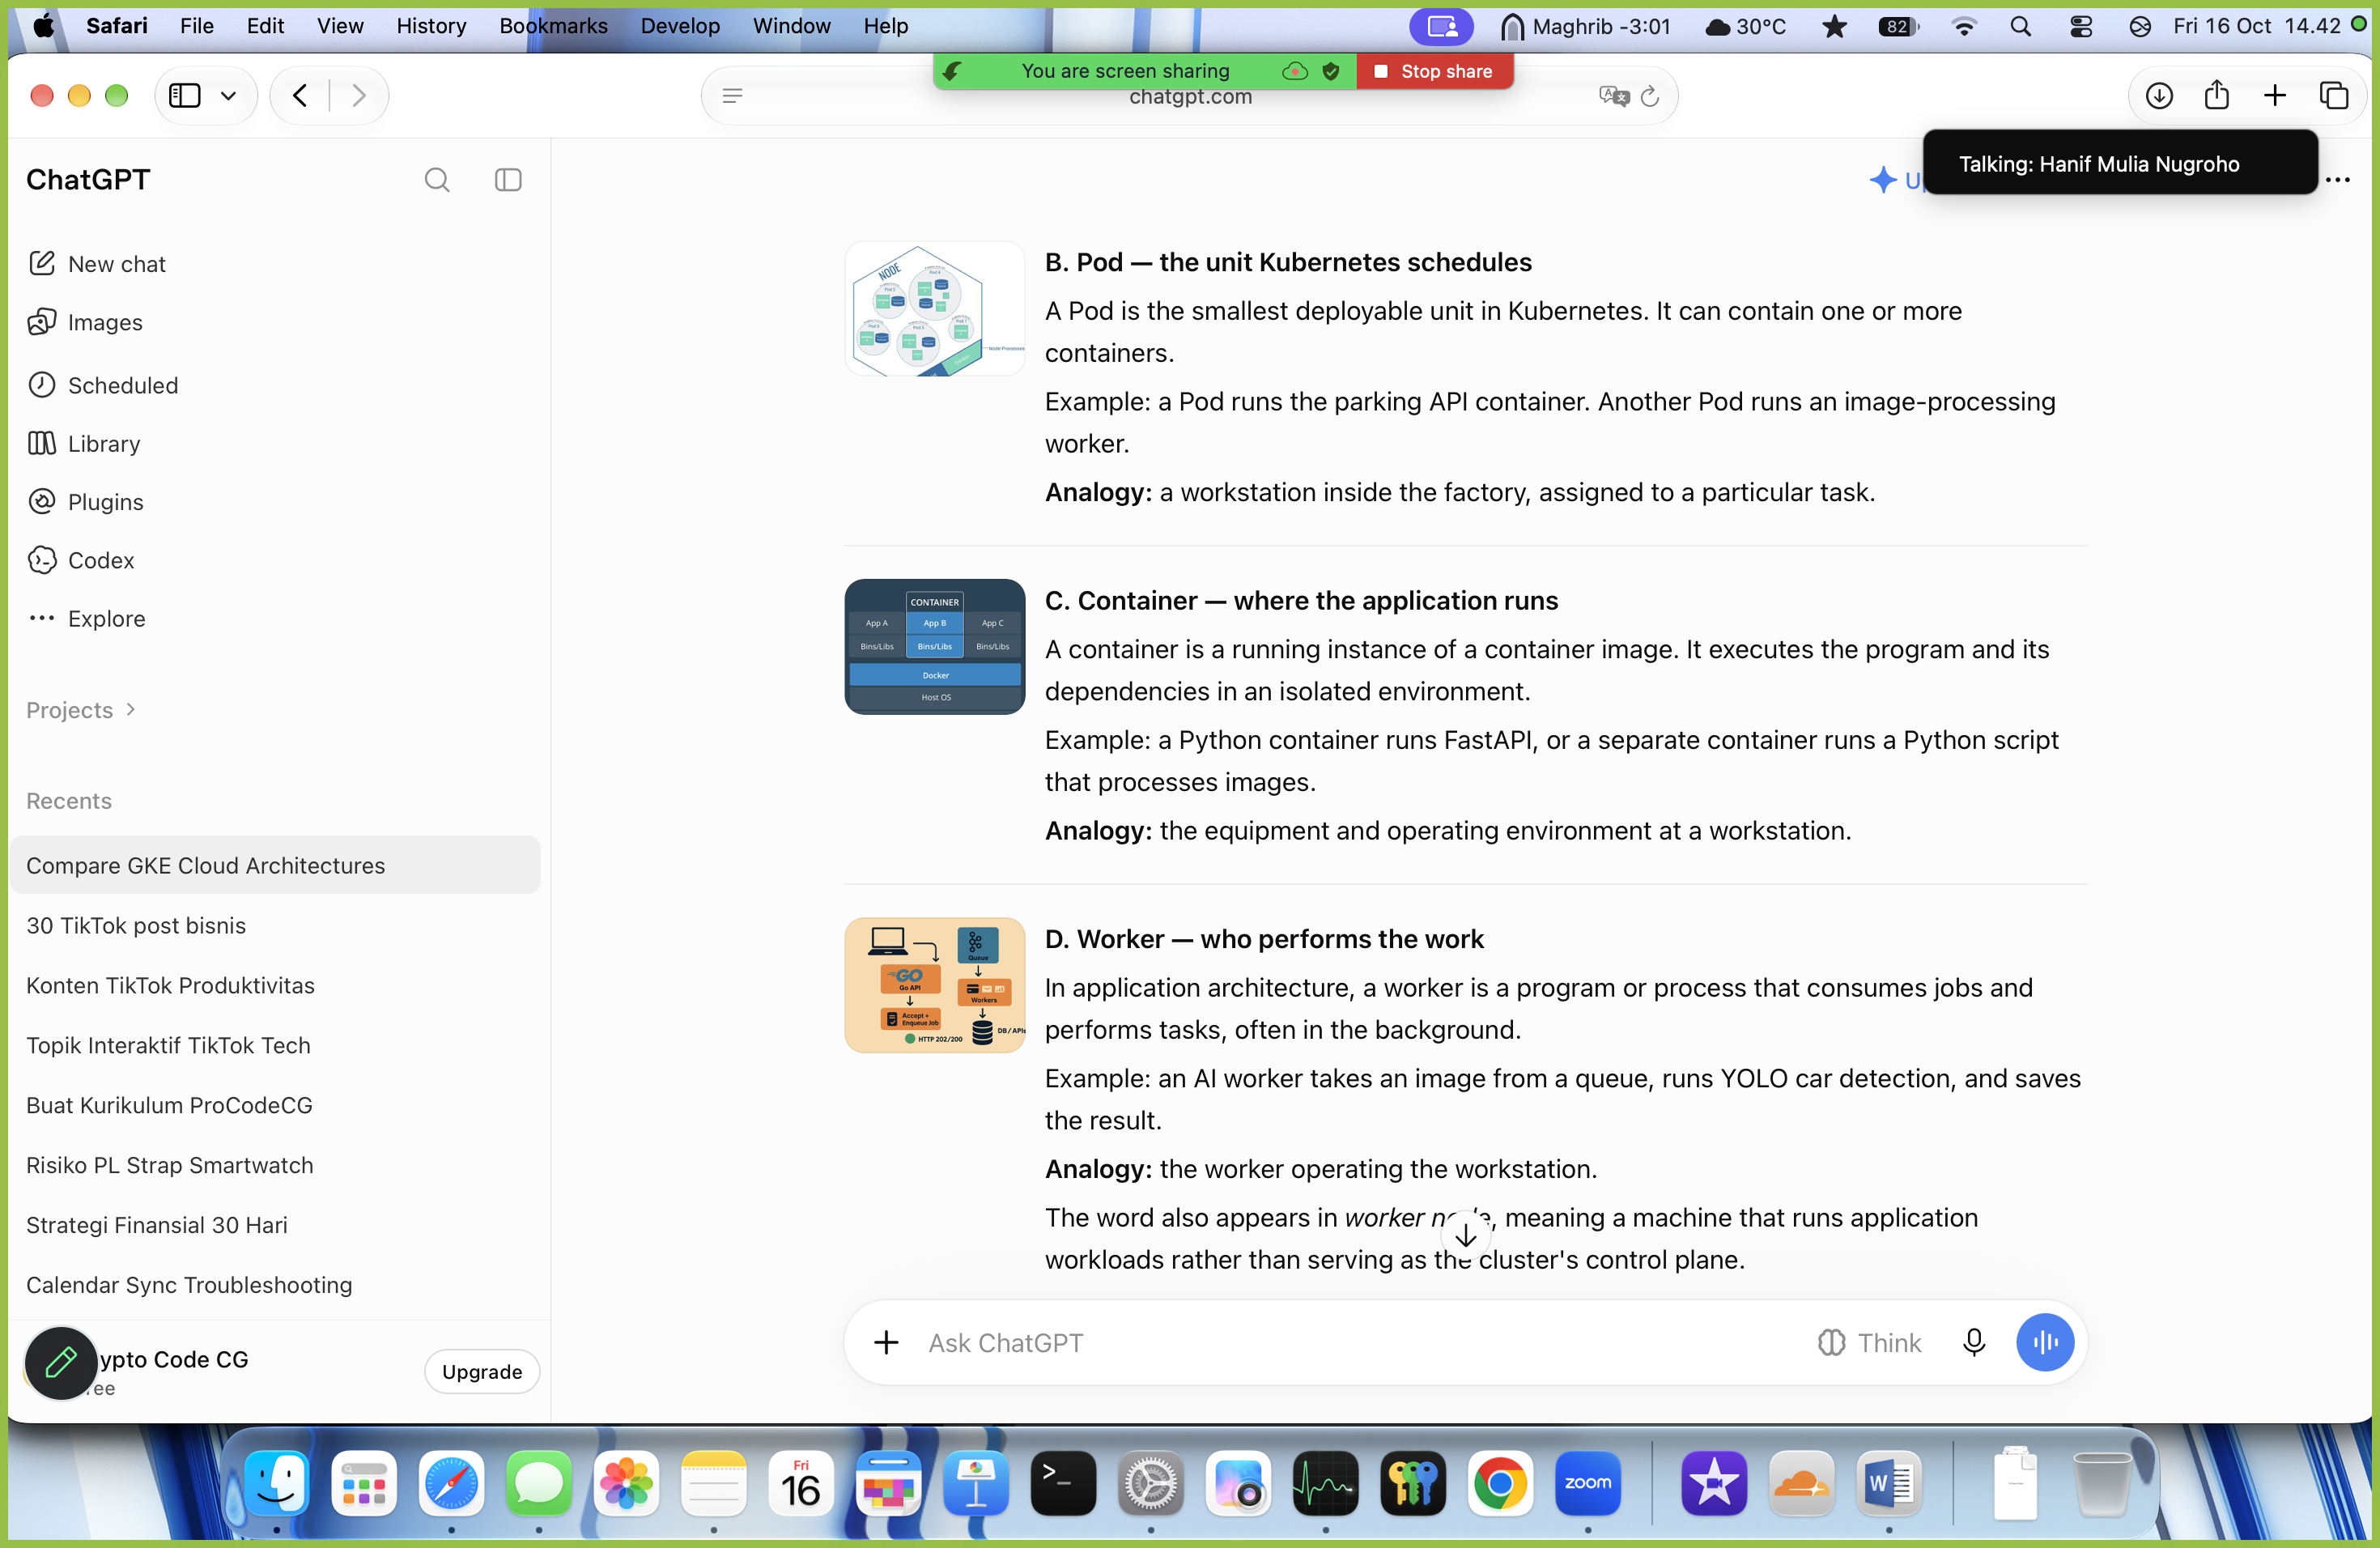Open the Plugins page
2380x1548 pixels.
86,502
